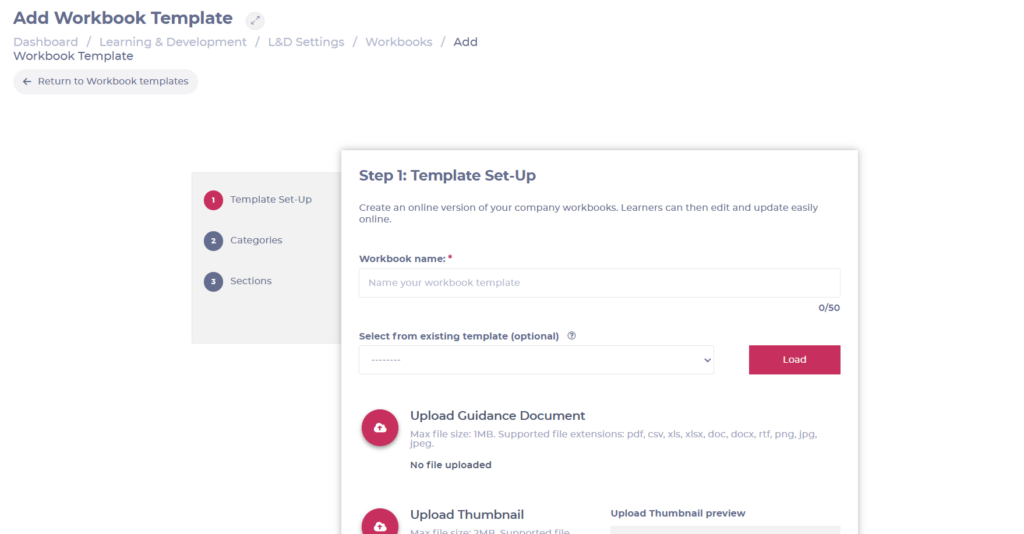Open Learning & Development breadcrumb link

tap(173, 42)
